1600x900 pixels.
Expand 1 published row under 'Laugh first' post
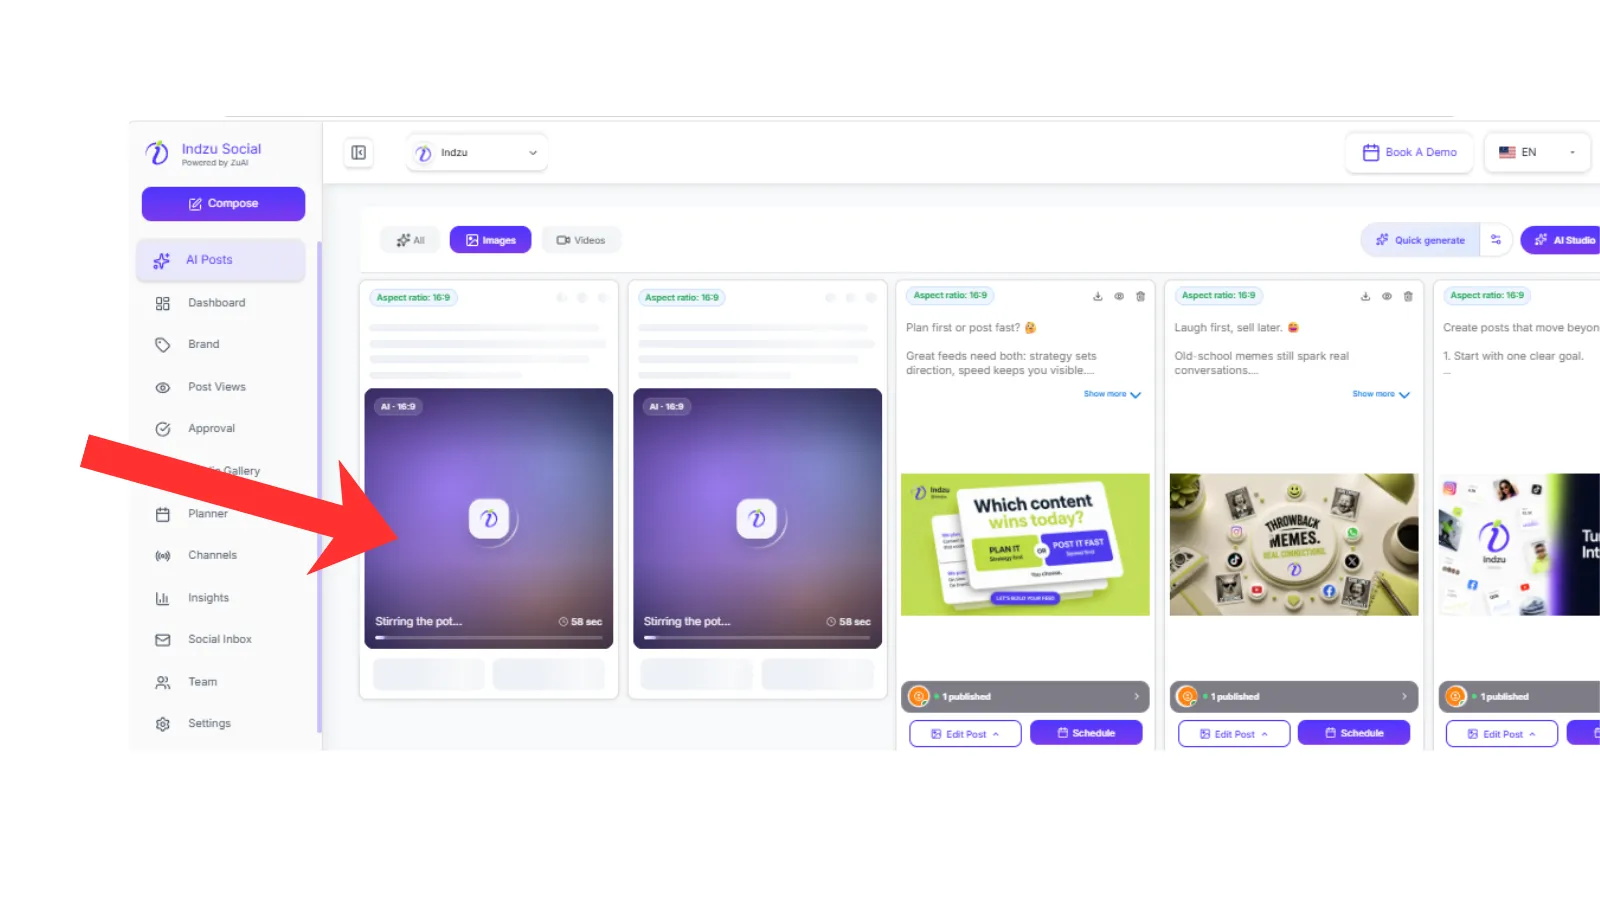pos(1294,697)
